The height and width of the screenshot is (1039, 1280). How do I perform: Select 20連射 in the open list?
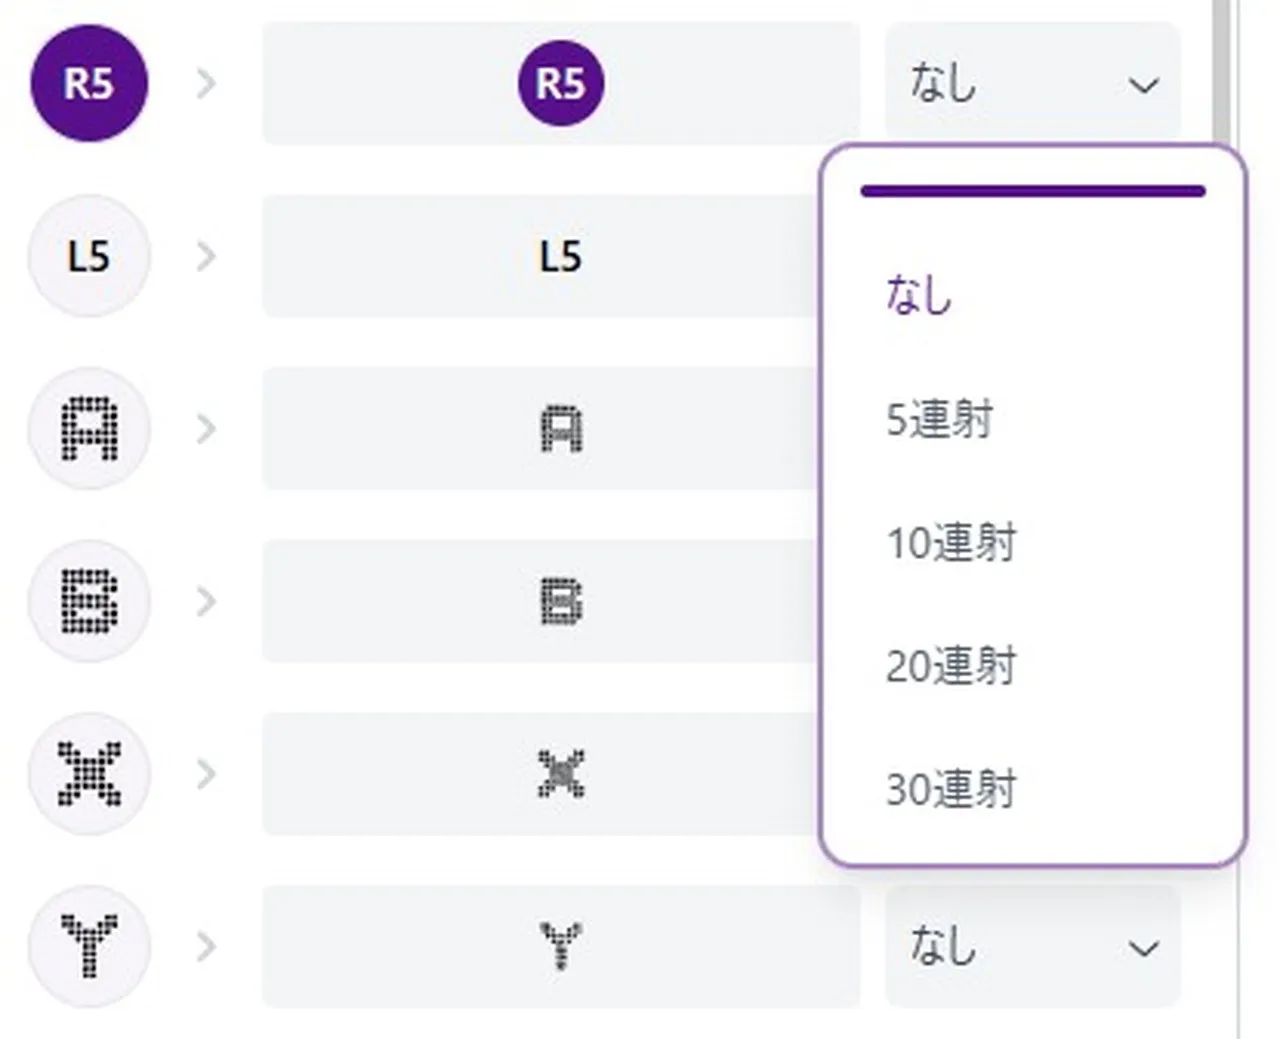tap(951, 666)
